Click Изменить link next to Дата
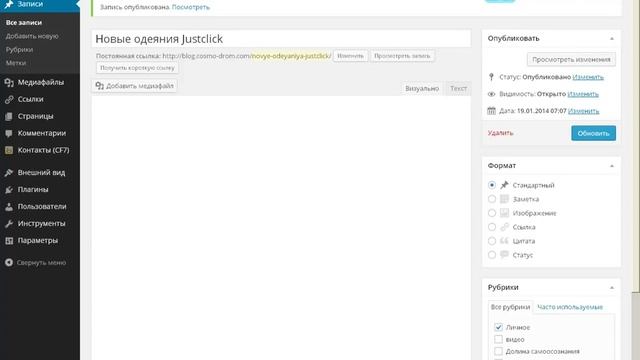 (584, 111)
